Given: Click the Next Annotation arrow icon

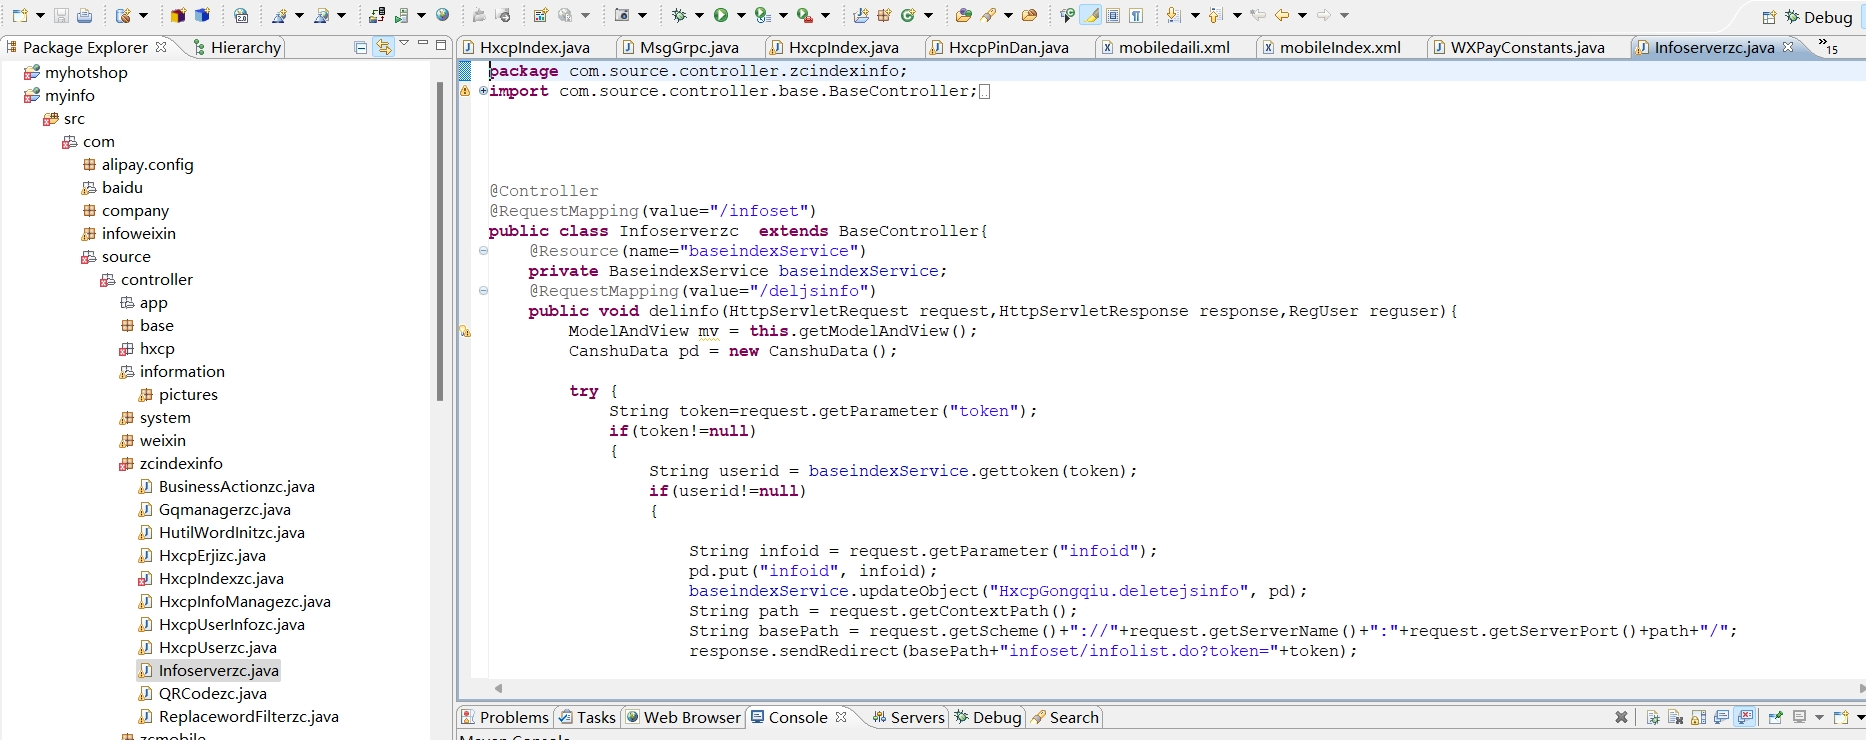Looking at the screenshot, I should point(1173,15).
